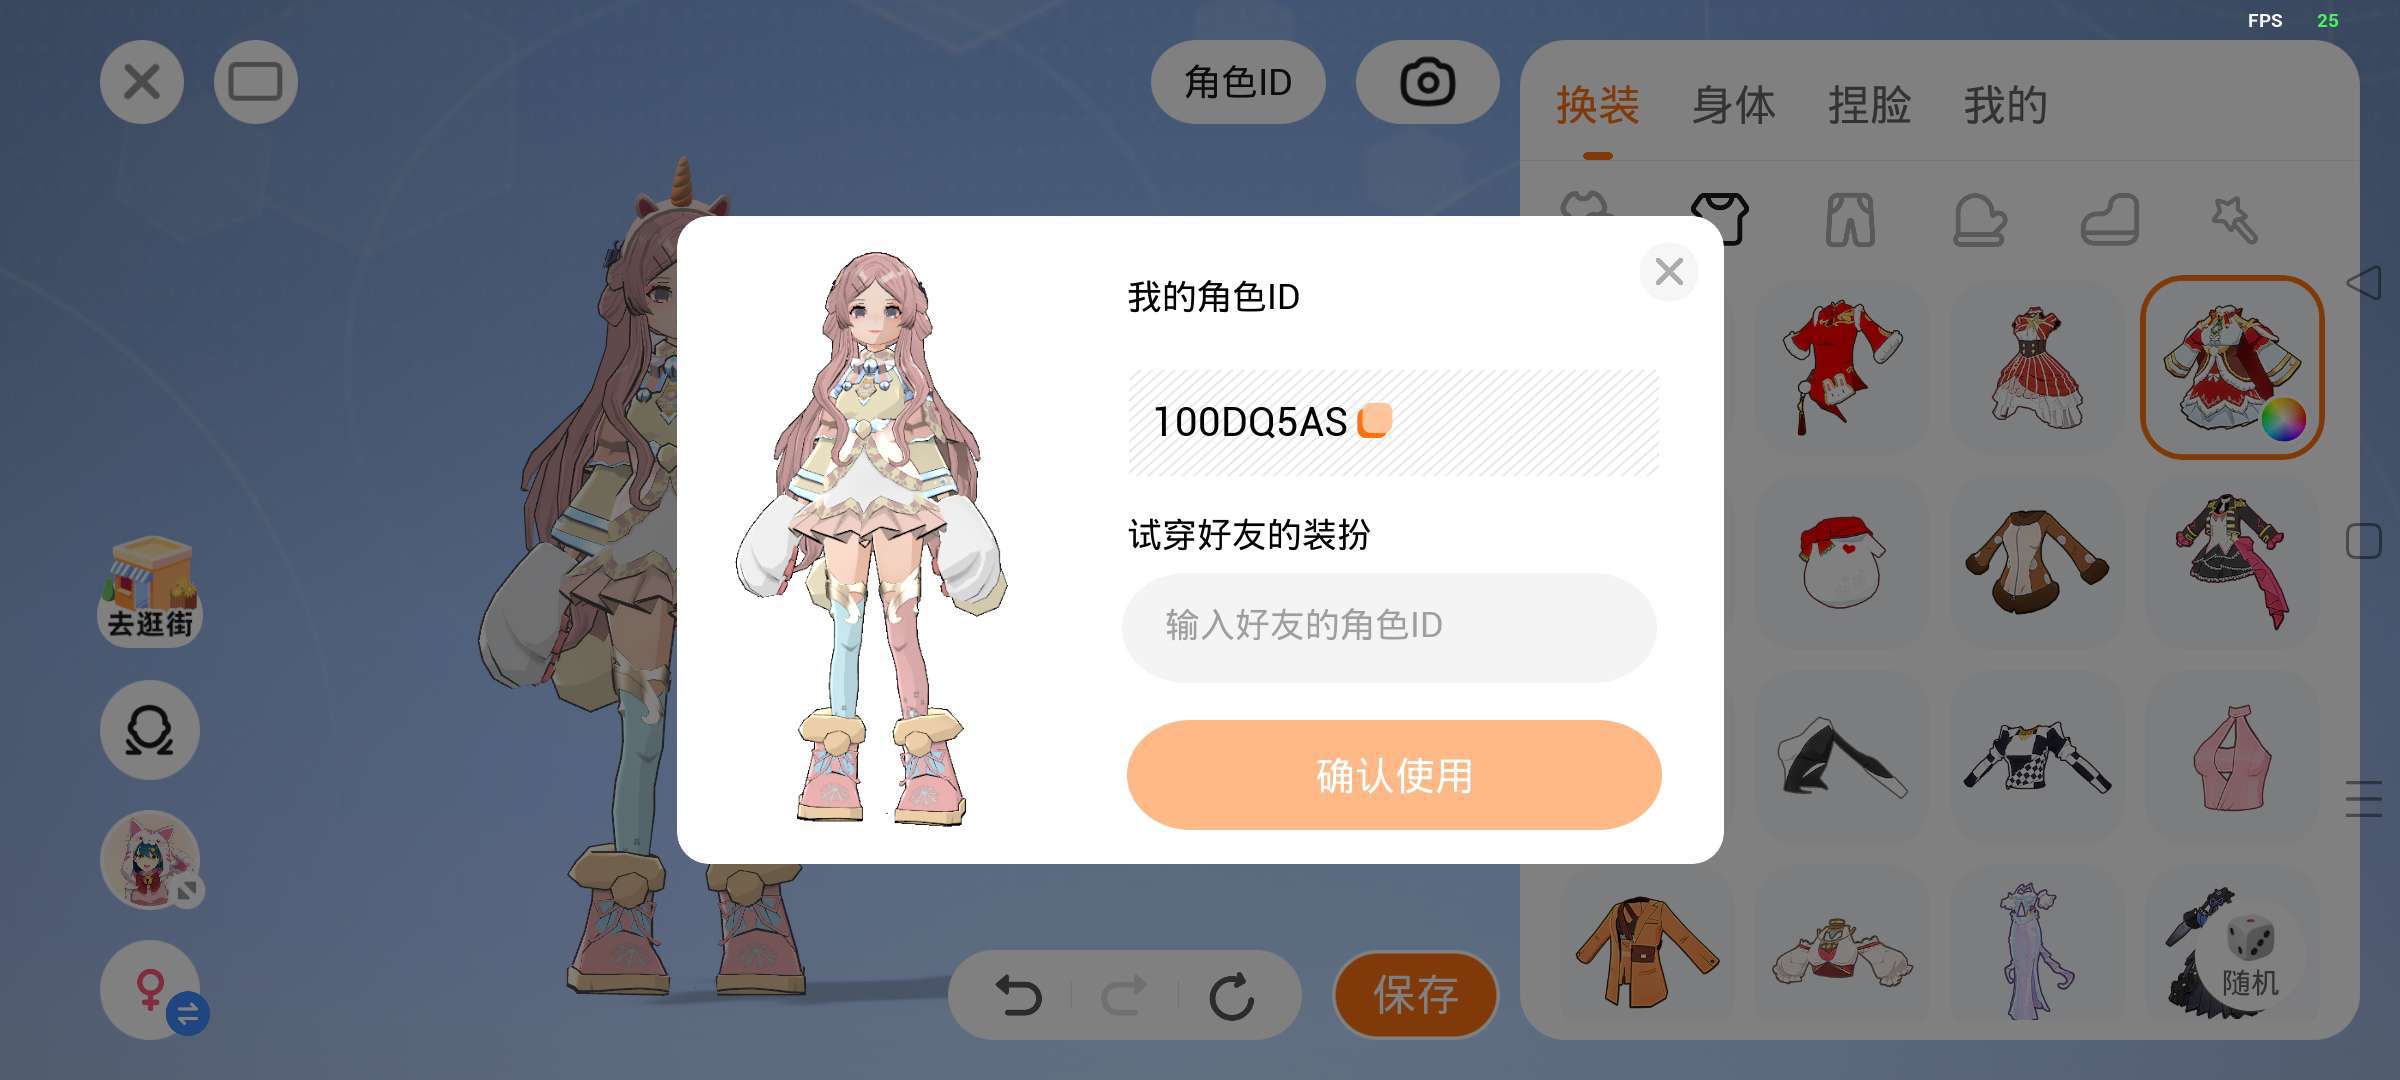Click the reset circular arrow icon
Screen dimensions: 2400x1080
tap(1231, 996)
